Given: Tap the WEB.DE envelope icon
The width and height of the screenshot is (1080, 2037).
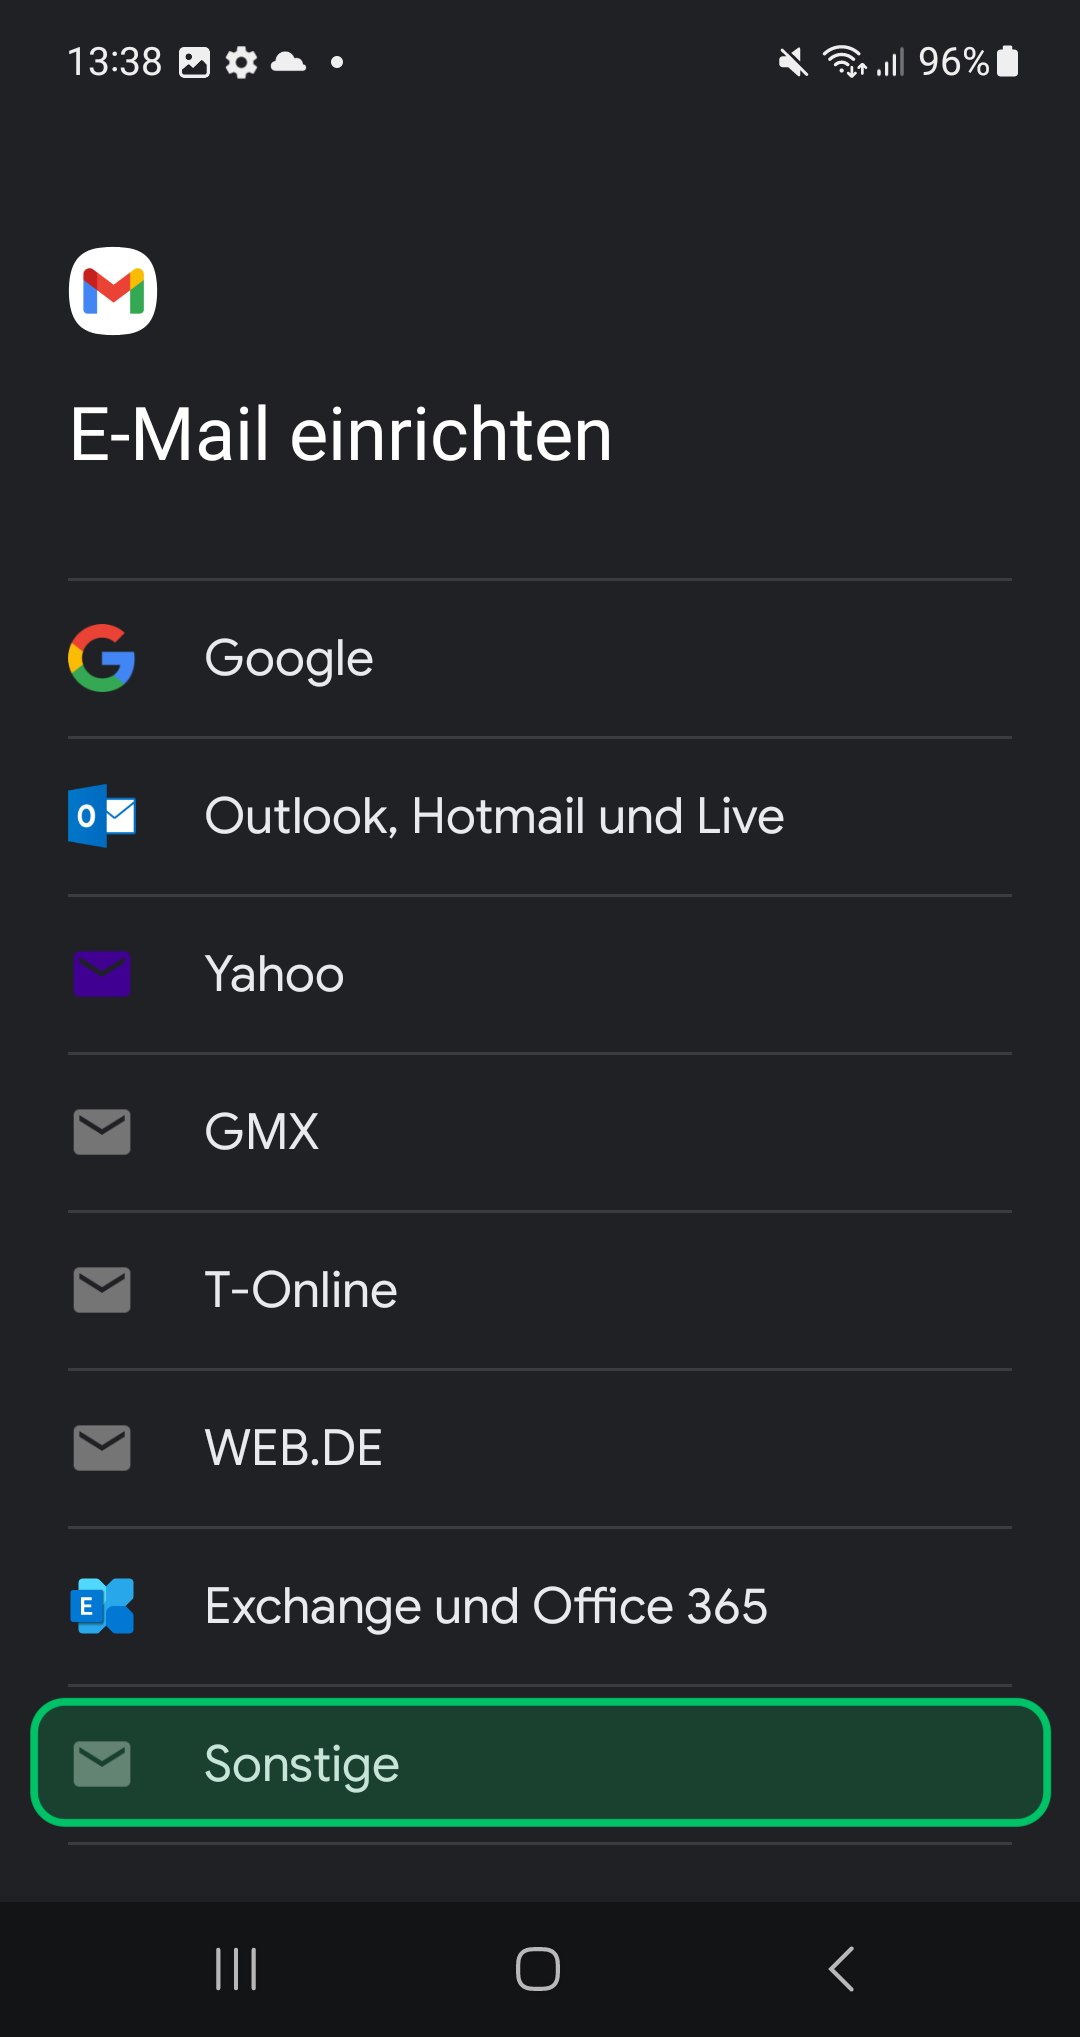Looking at the screenshot, I should pyautogui.click(x=102, y=1448).
